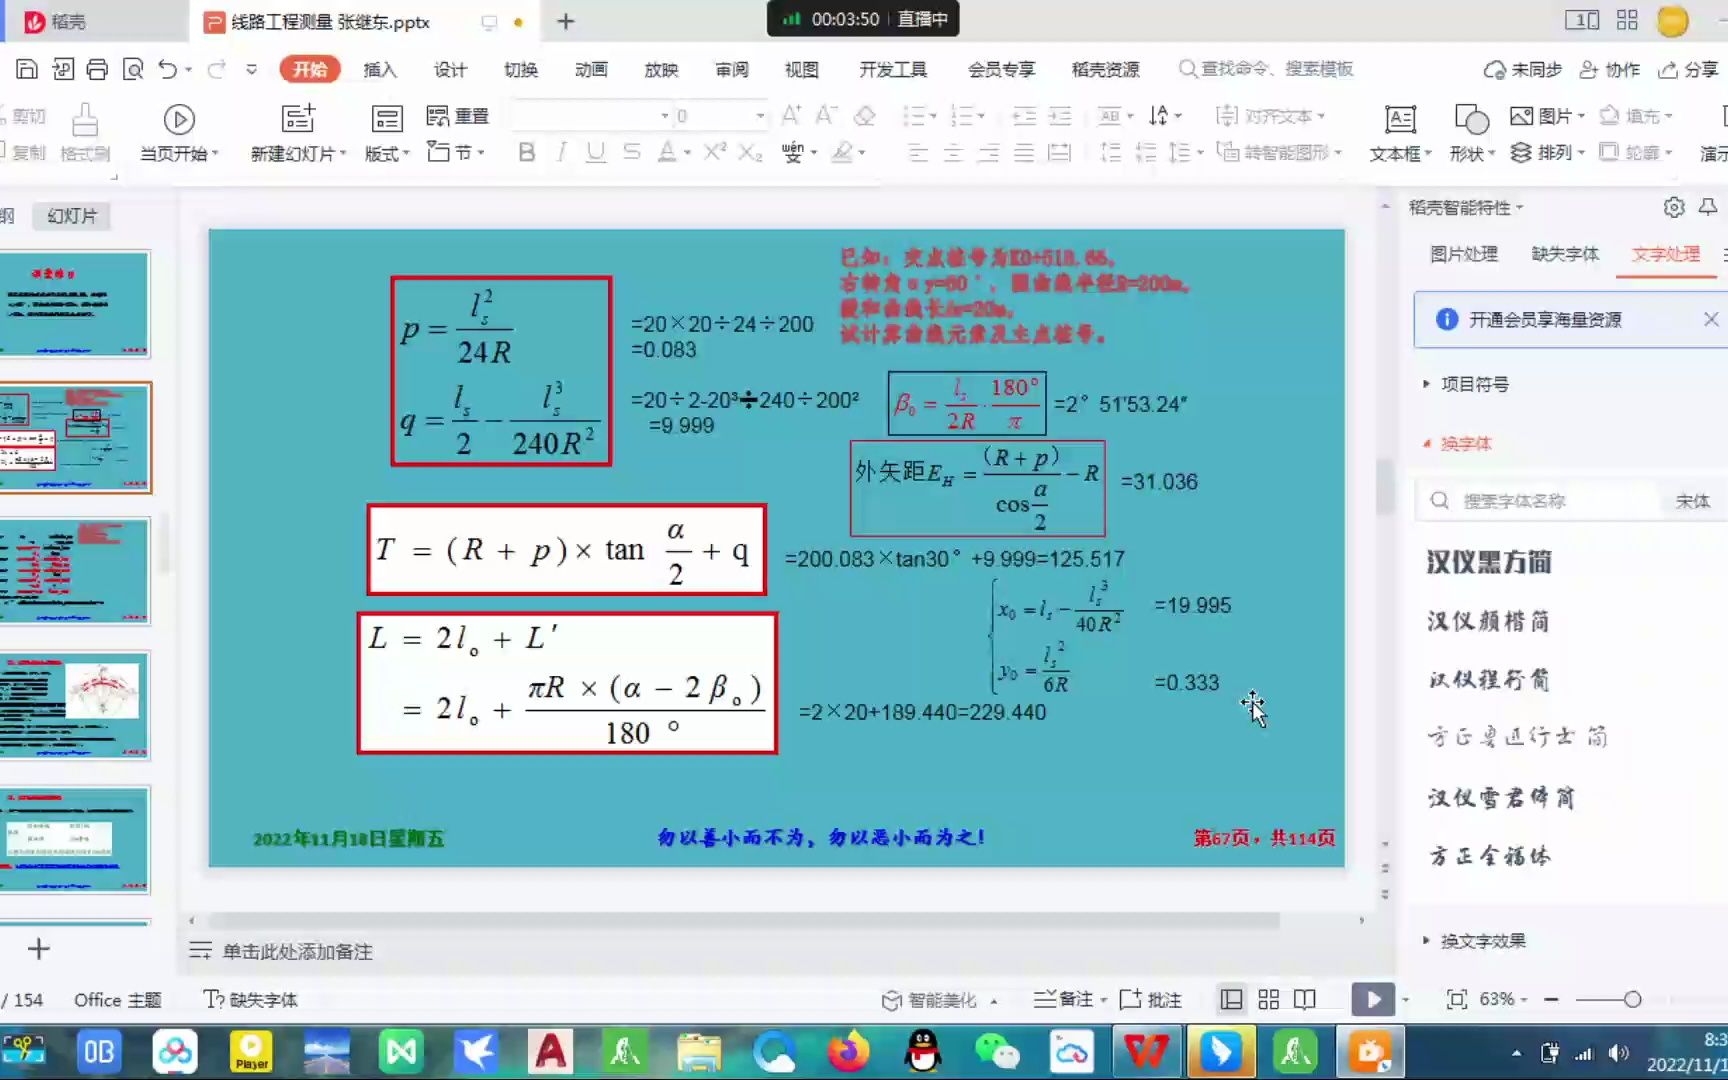Switch to the 图片处理 panel tab

(1463, 254)
